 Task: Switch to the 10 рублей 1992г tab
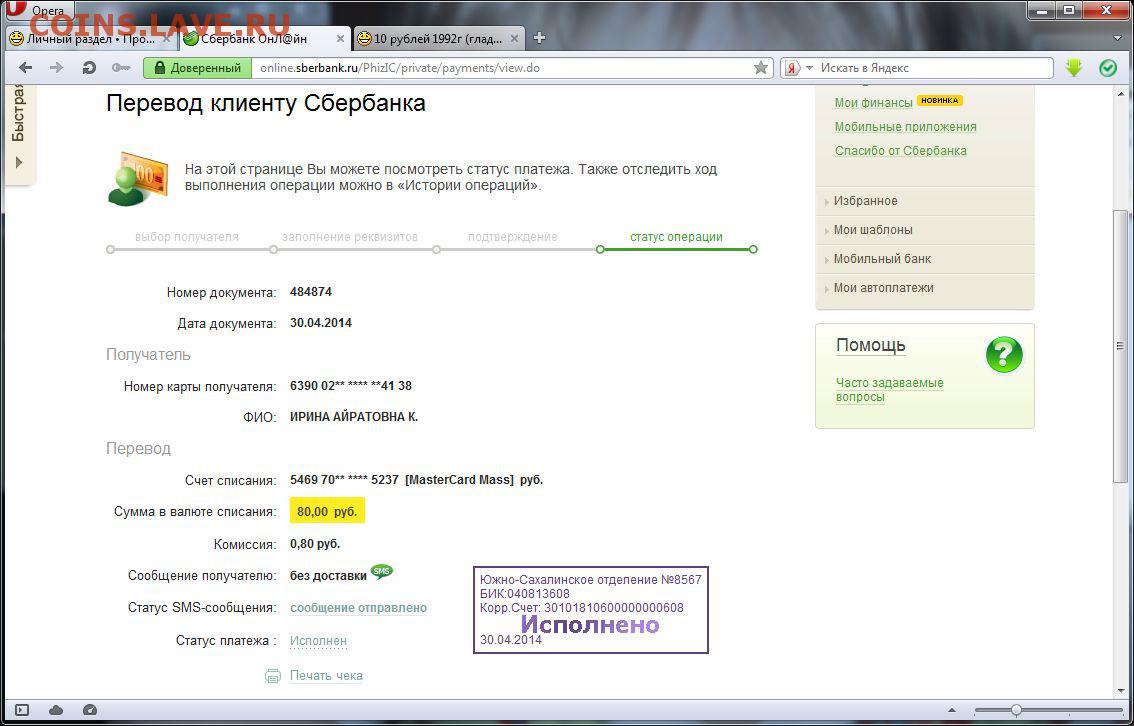pos(438,39)
